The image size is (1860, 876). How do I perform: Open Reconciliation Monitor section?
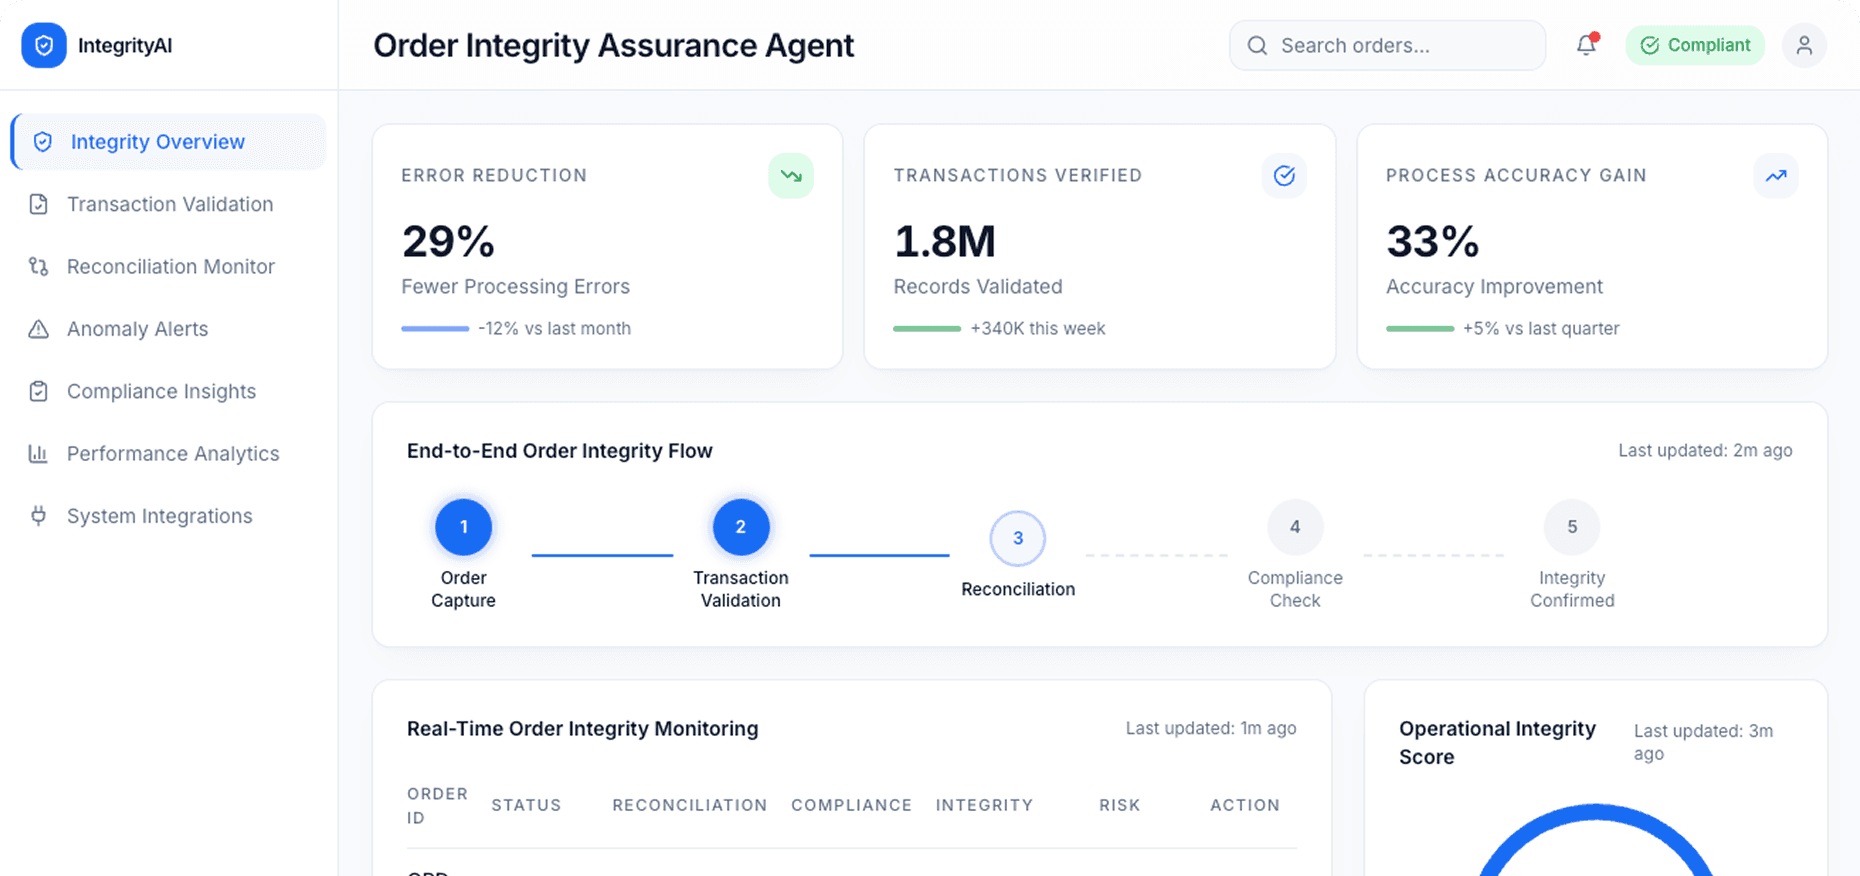(x=169, y=266)
